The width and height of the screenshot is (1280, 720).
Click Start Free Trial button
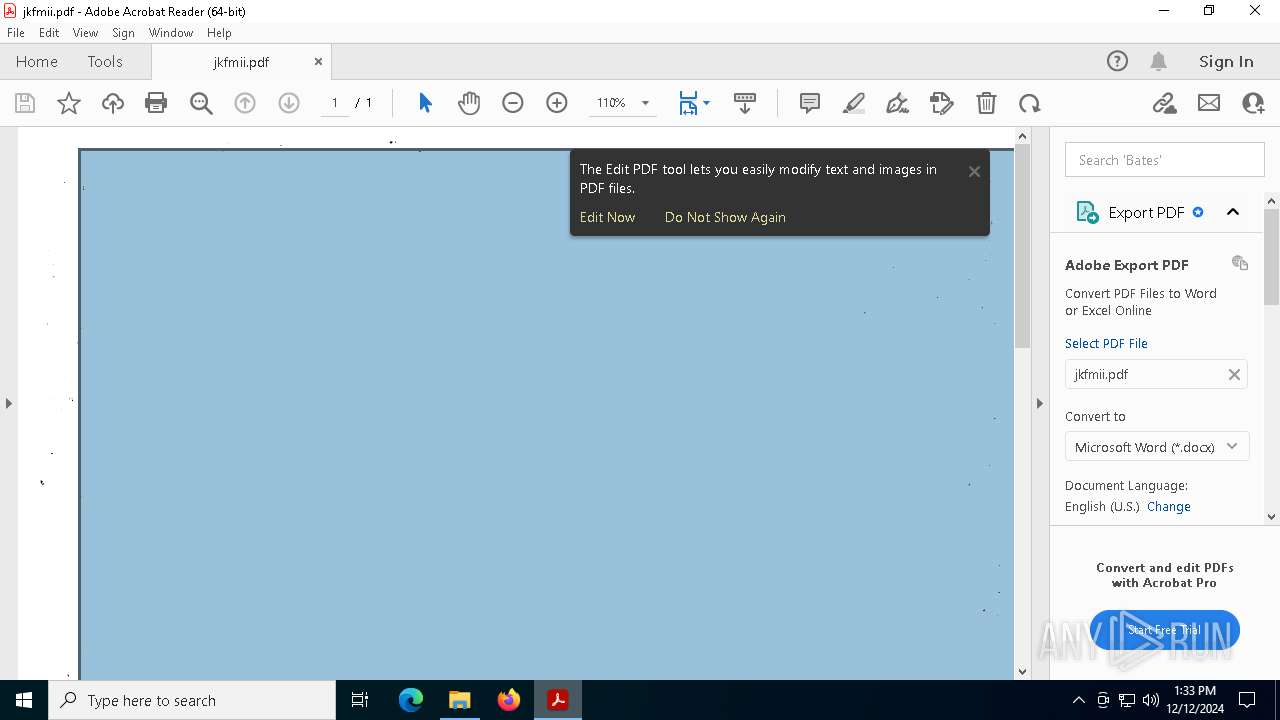point(1165,630)
